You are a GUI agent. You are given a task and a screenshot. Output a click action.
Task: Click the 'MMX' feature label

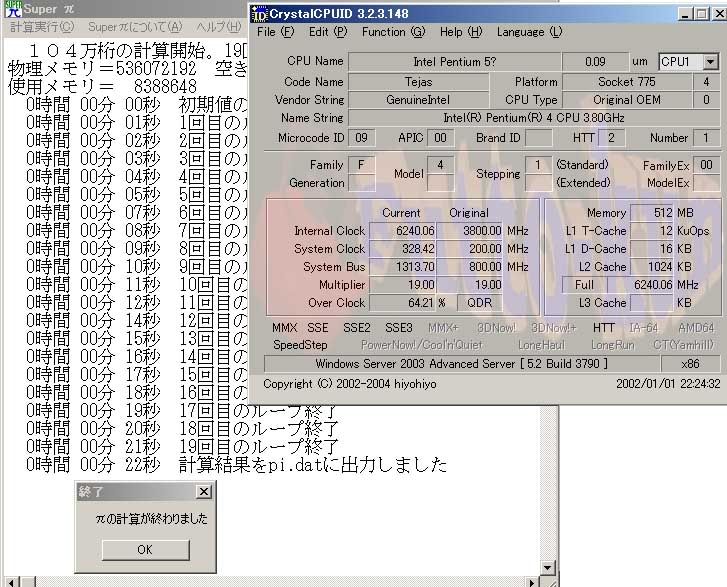pyautogui.click(x=284, y=328)
